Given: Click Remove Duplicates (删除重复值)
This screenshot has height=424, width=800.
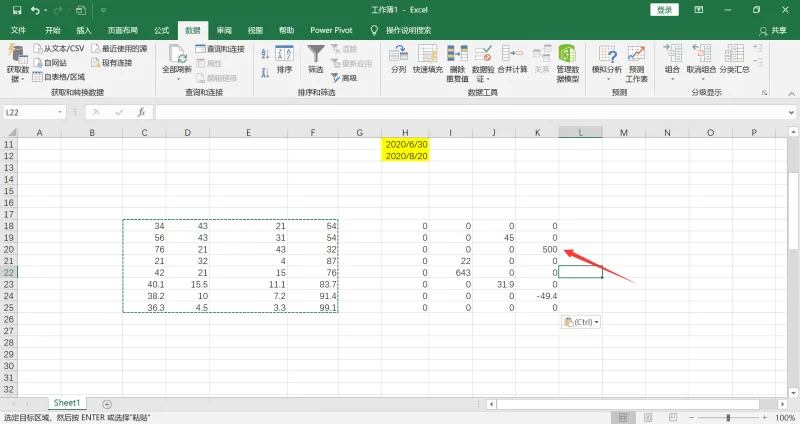Looking at the screenshot, I should point(457,64).
